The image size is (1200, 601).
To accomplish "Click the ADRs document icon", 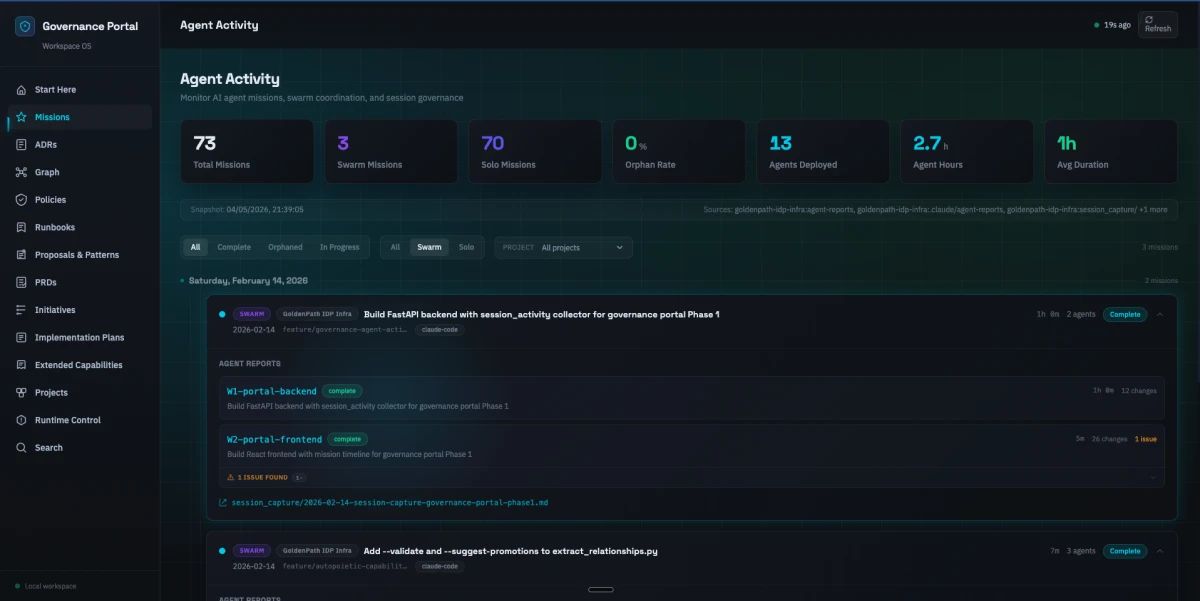I will [x=21, y=145].
